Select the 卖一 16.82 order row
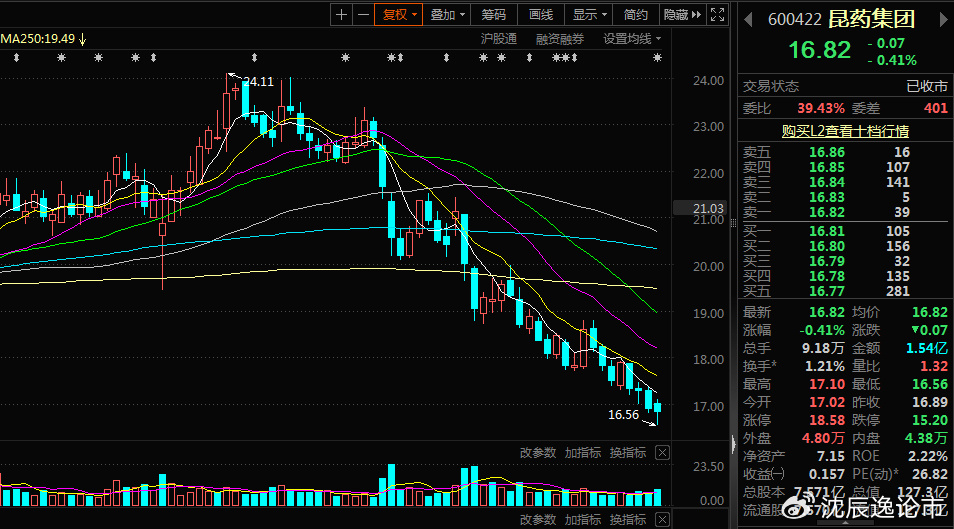This screenshot has height=529, width=954. tap(845, 212)
